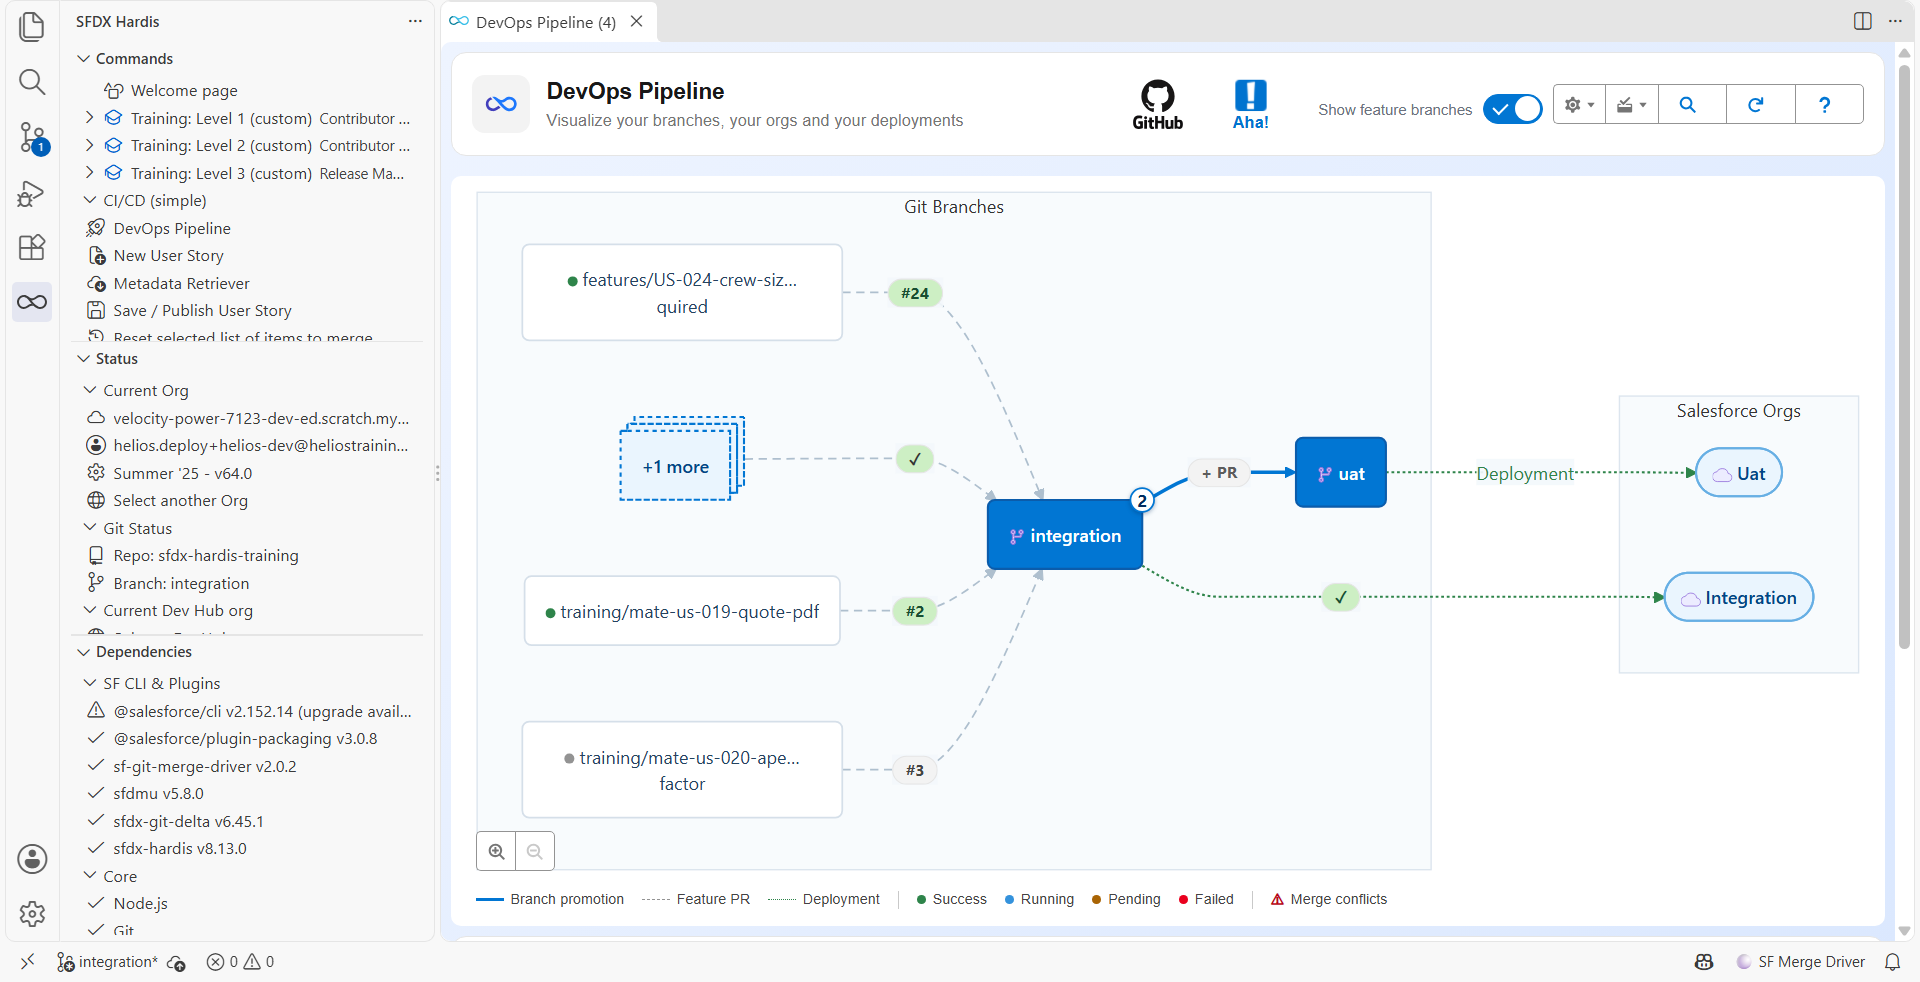Click the + PR button
1920x982 pixels.
[1219, 473]
